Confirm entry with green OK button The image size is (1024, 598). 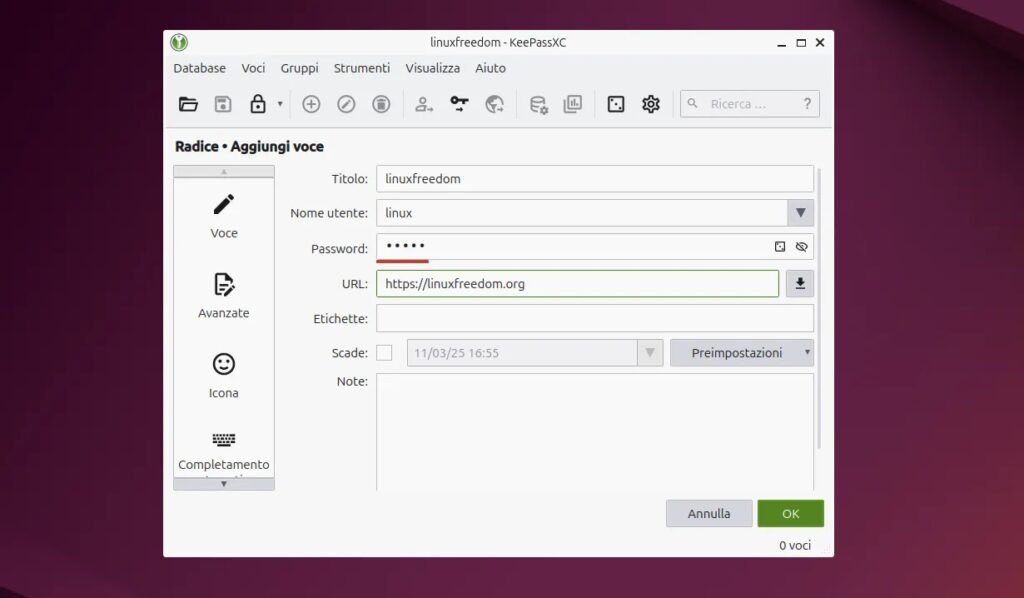click(x=790, y=514)
